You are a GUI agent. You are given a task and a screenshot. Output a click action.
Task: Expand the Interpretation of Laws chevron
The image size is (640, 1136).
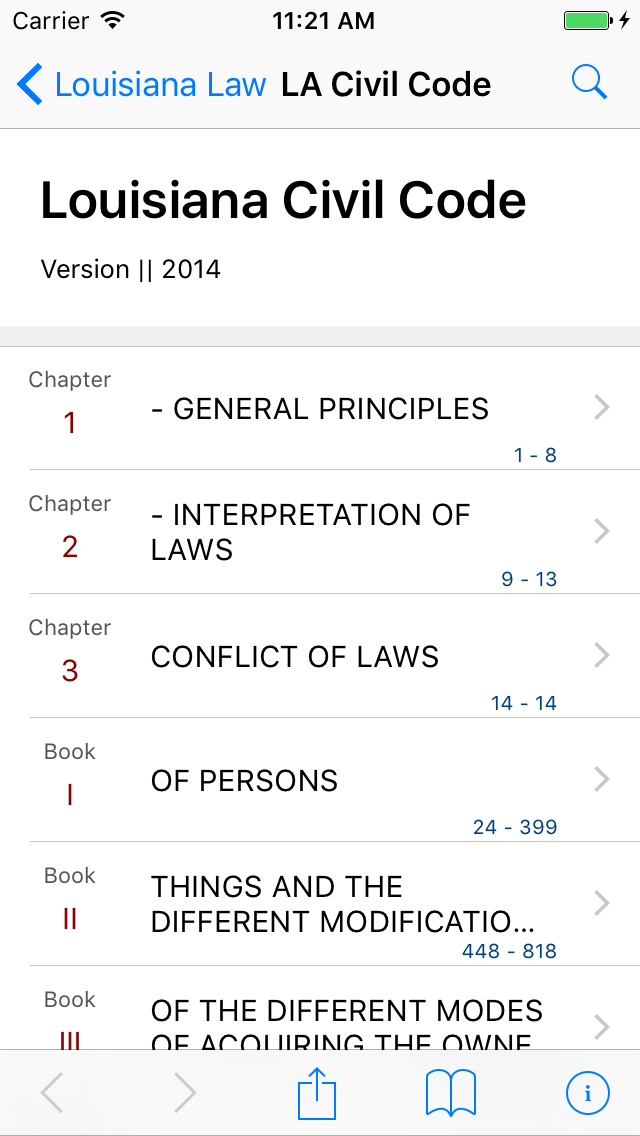pos(601,531)
